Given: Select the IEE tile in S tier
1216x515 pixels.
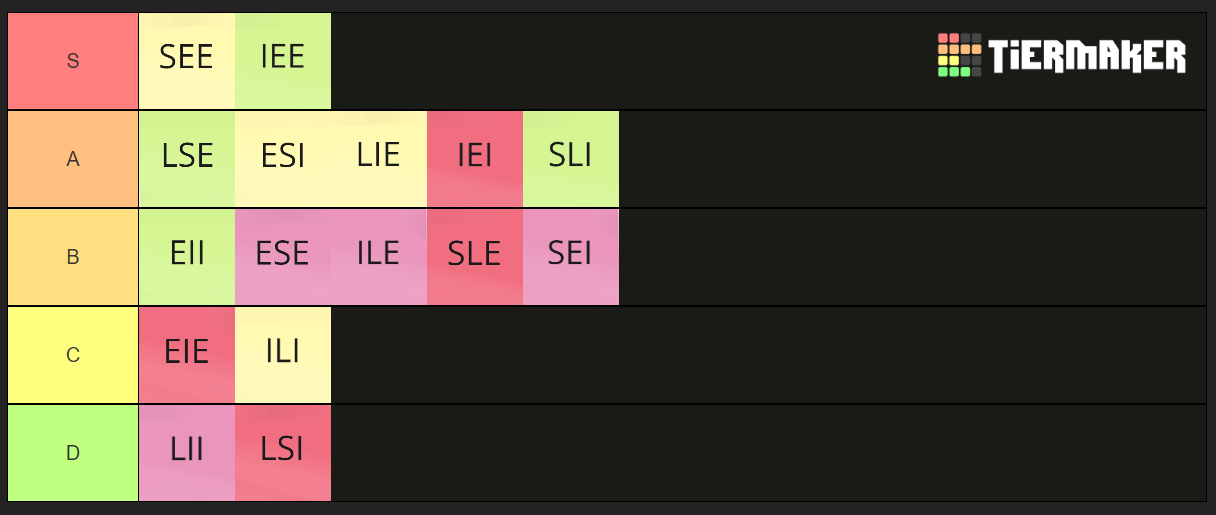Looking at the screenshot, I should (x=283, y=61).
